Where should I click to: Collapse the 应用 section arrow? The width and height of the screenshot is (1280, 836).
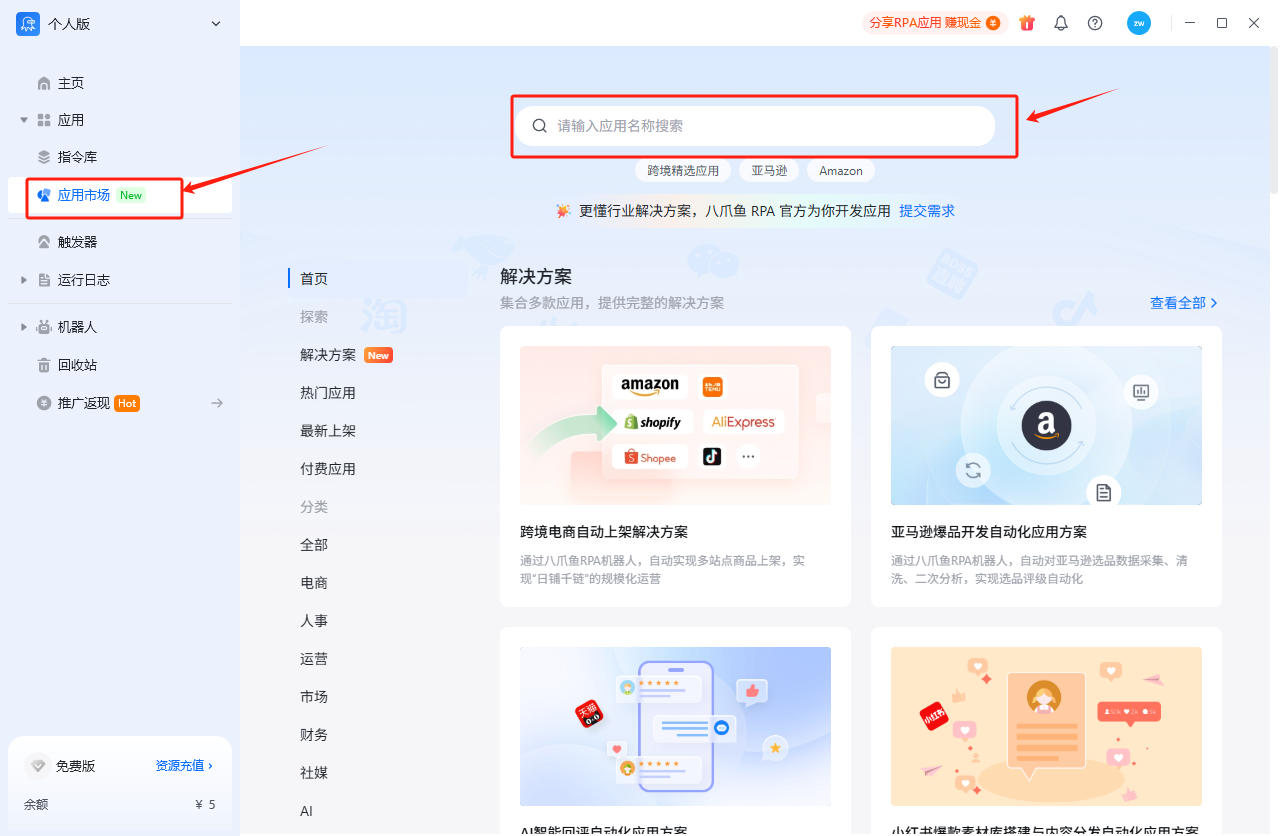click(x=24, y=120)
